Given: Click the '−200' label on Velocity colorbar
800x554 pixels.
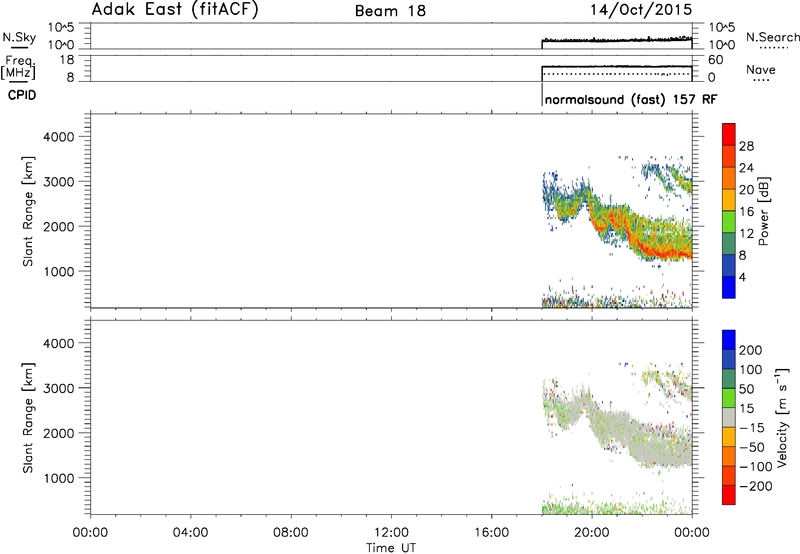Looking at the screenshot, I should 755,486.
